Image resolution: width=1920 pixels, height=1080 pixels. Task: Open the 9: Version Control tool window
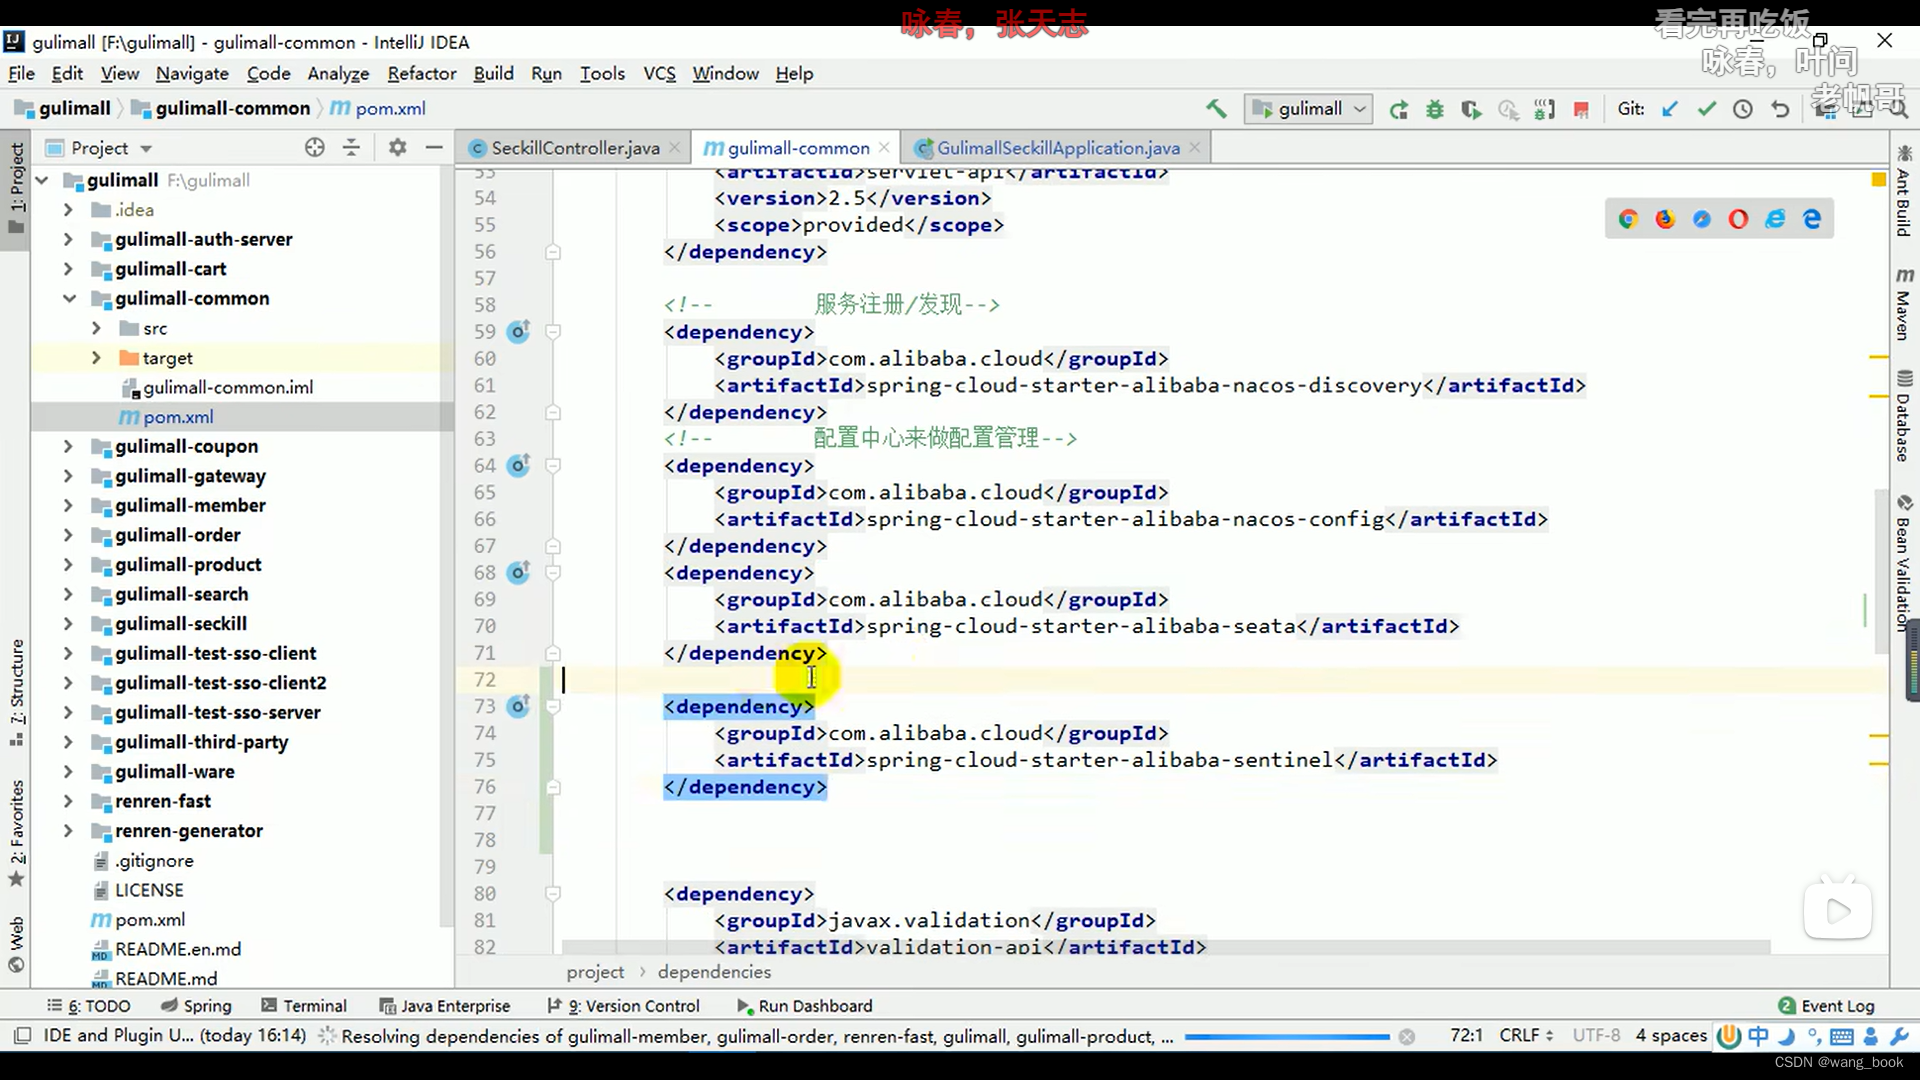[623, 1006]
